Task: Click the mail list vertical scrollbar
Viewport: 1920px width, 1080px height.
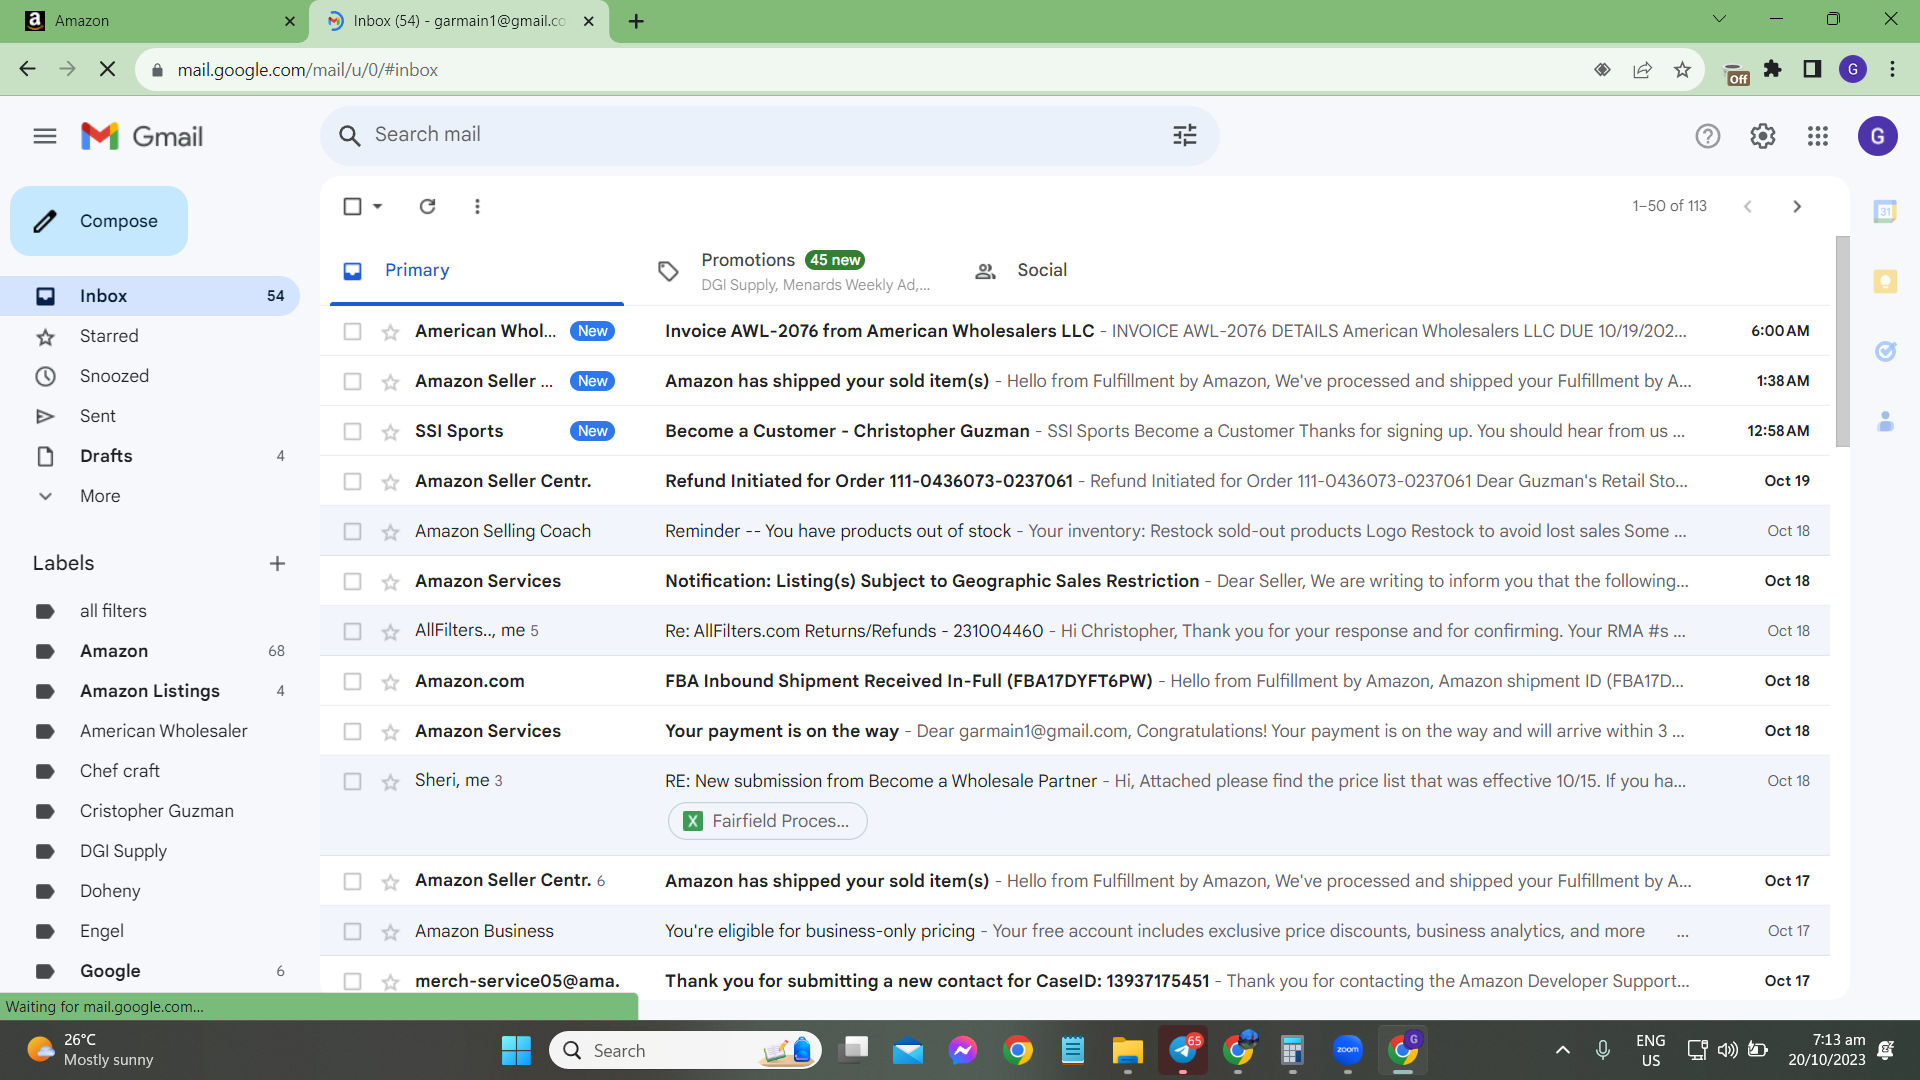Action: tap(1842, 342)
